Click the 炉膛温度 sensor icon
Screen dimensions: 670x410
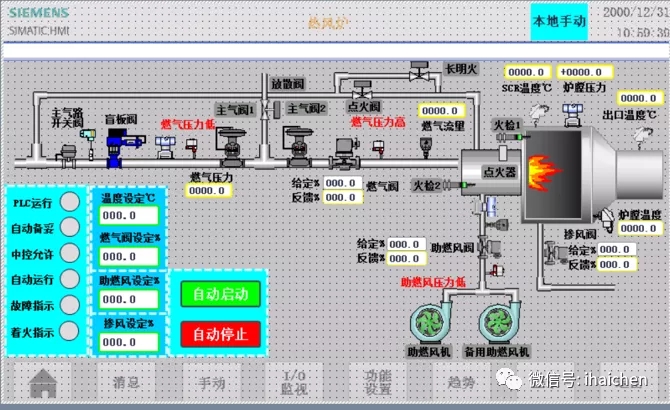pyautogui.click(x=606, y=220)
